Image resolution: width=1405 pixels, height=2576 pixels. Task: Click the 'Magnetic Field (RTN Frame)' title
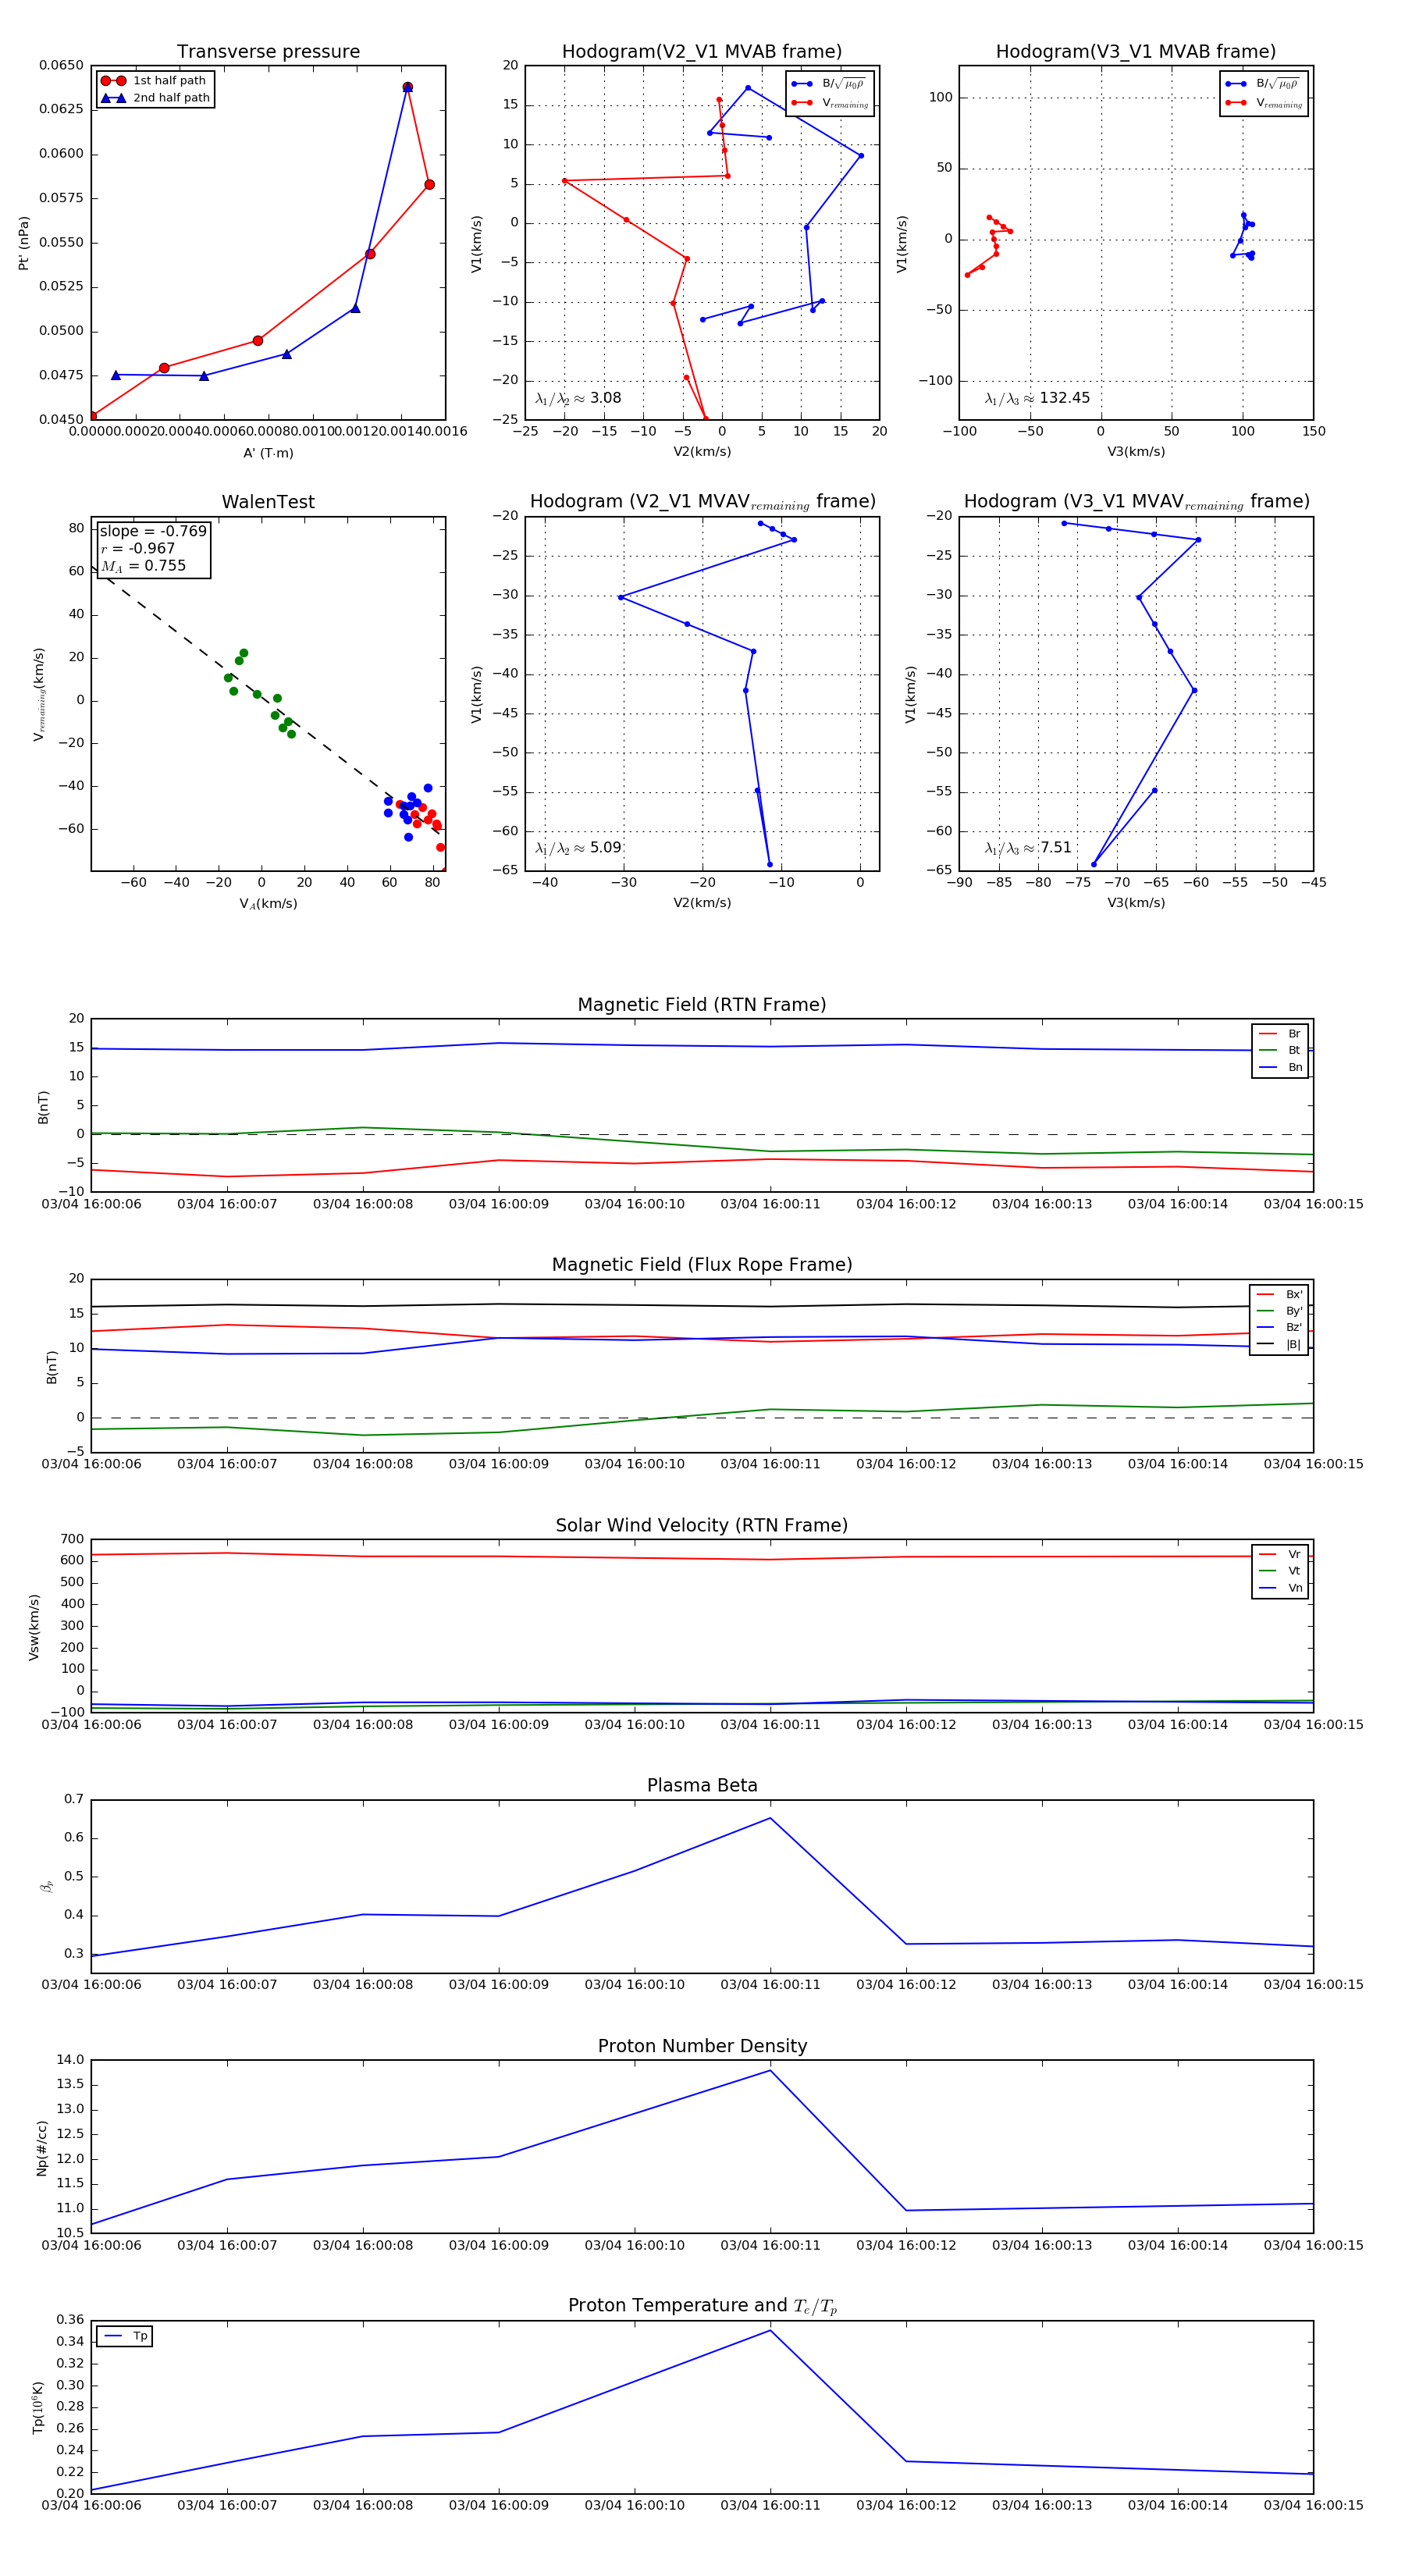(x=702, y=1005)
